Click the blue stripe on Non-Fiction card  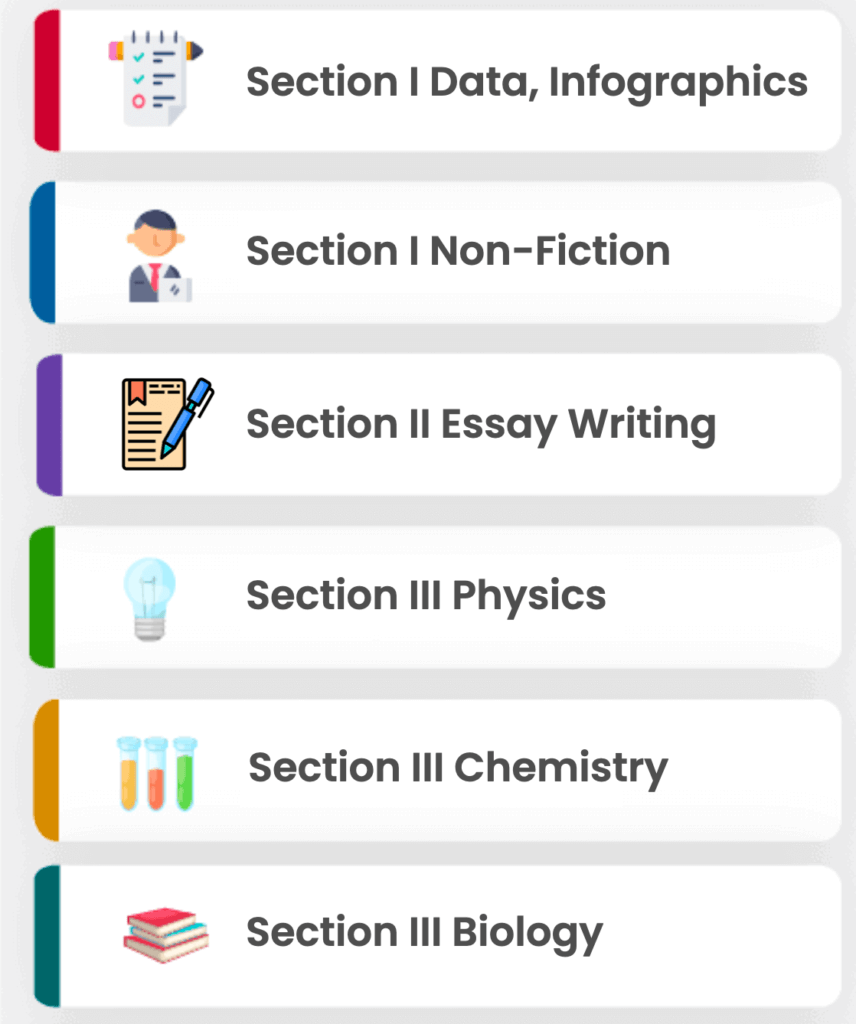43,252
